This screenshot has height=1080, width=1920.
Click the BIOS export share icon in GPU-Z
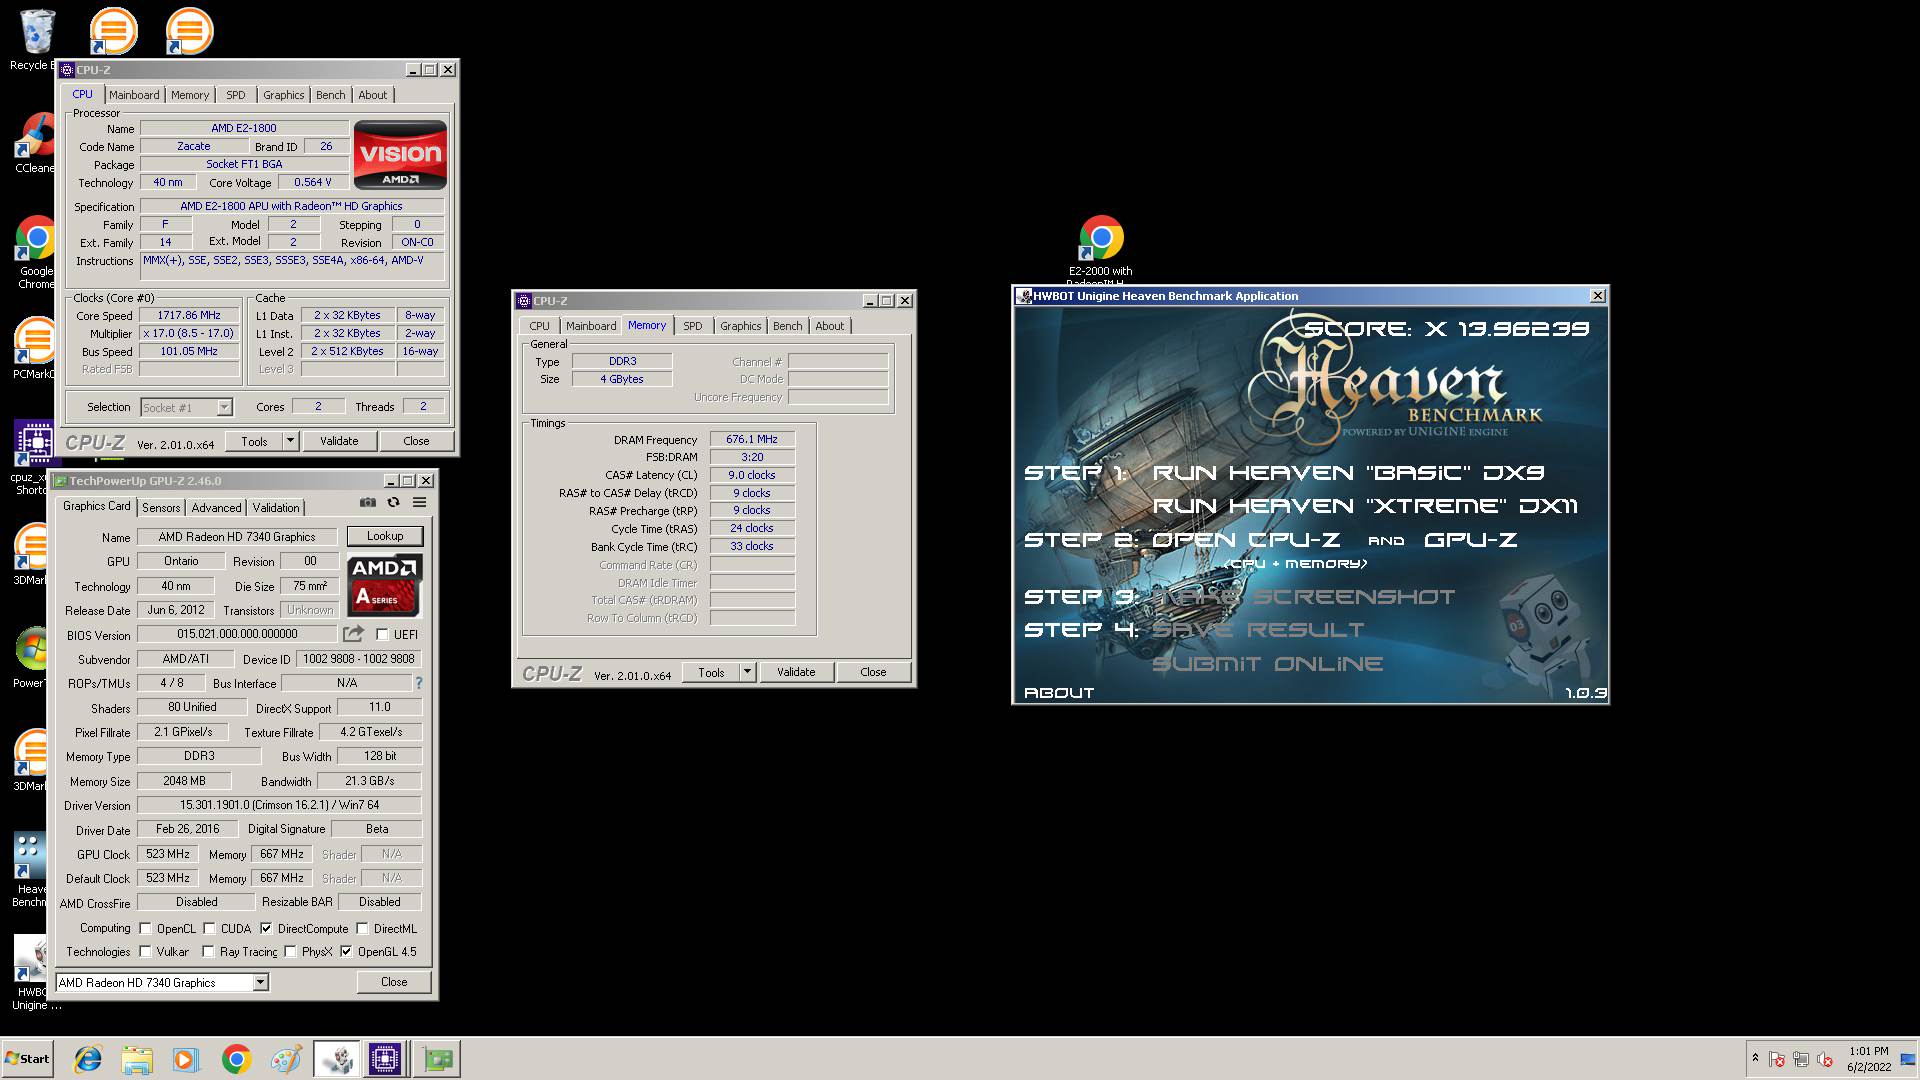(x=353, y=634)
